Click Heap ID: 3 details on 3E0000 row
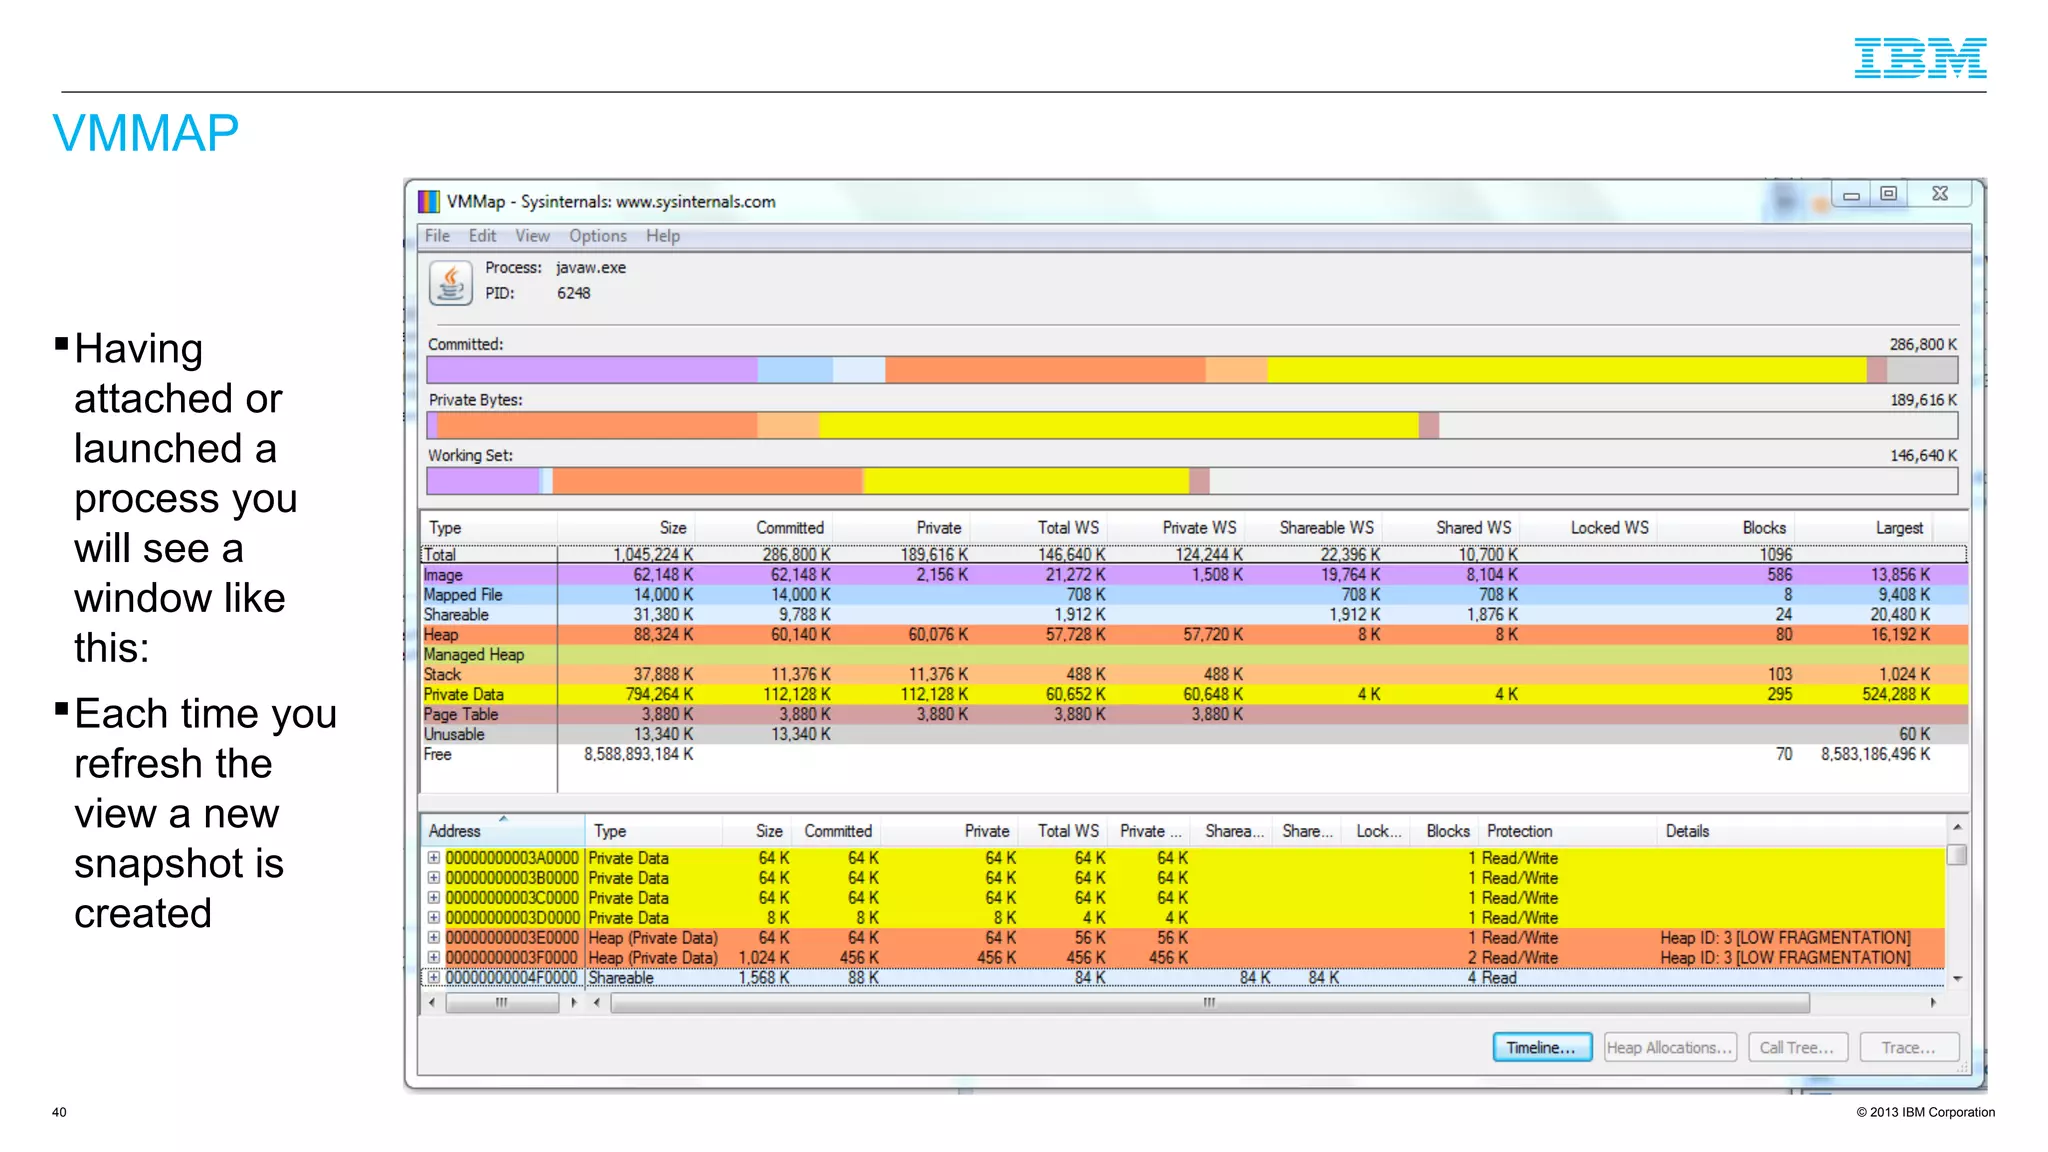The height and width of the screenshot is (1152, 2048). [1785, 938]
